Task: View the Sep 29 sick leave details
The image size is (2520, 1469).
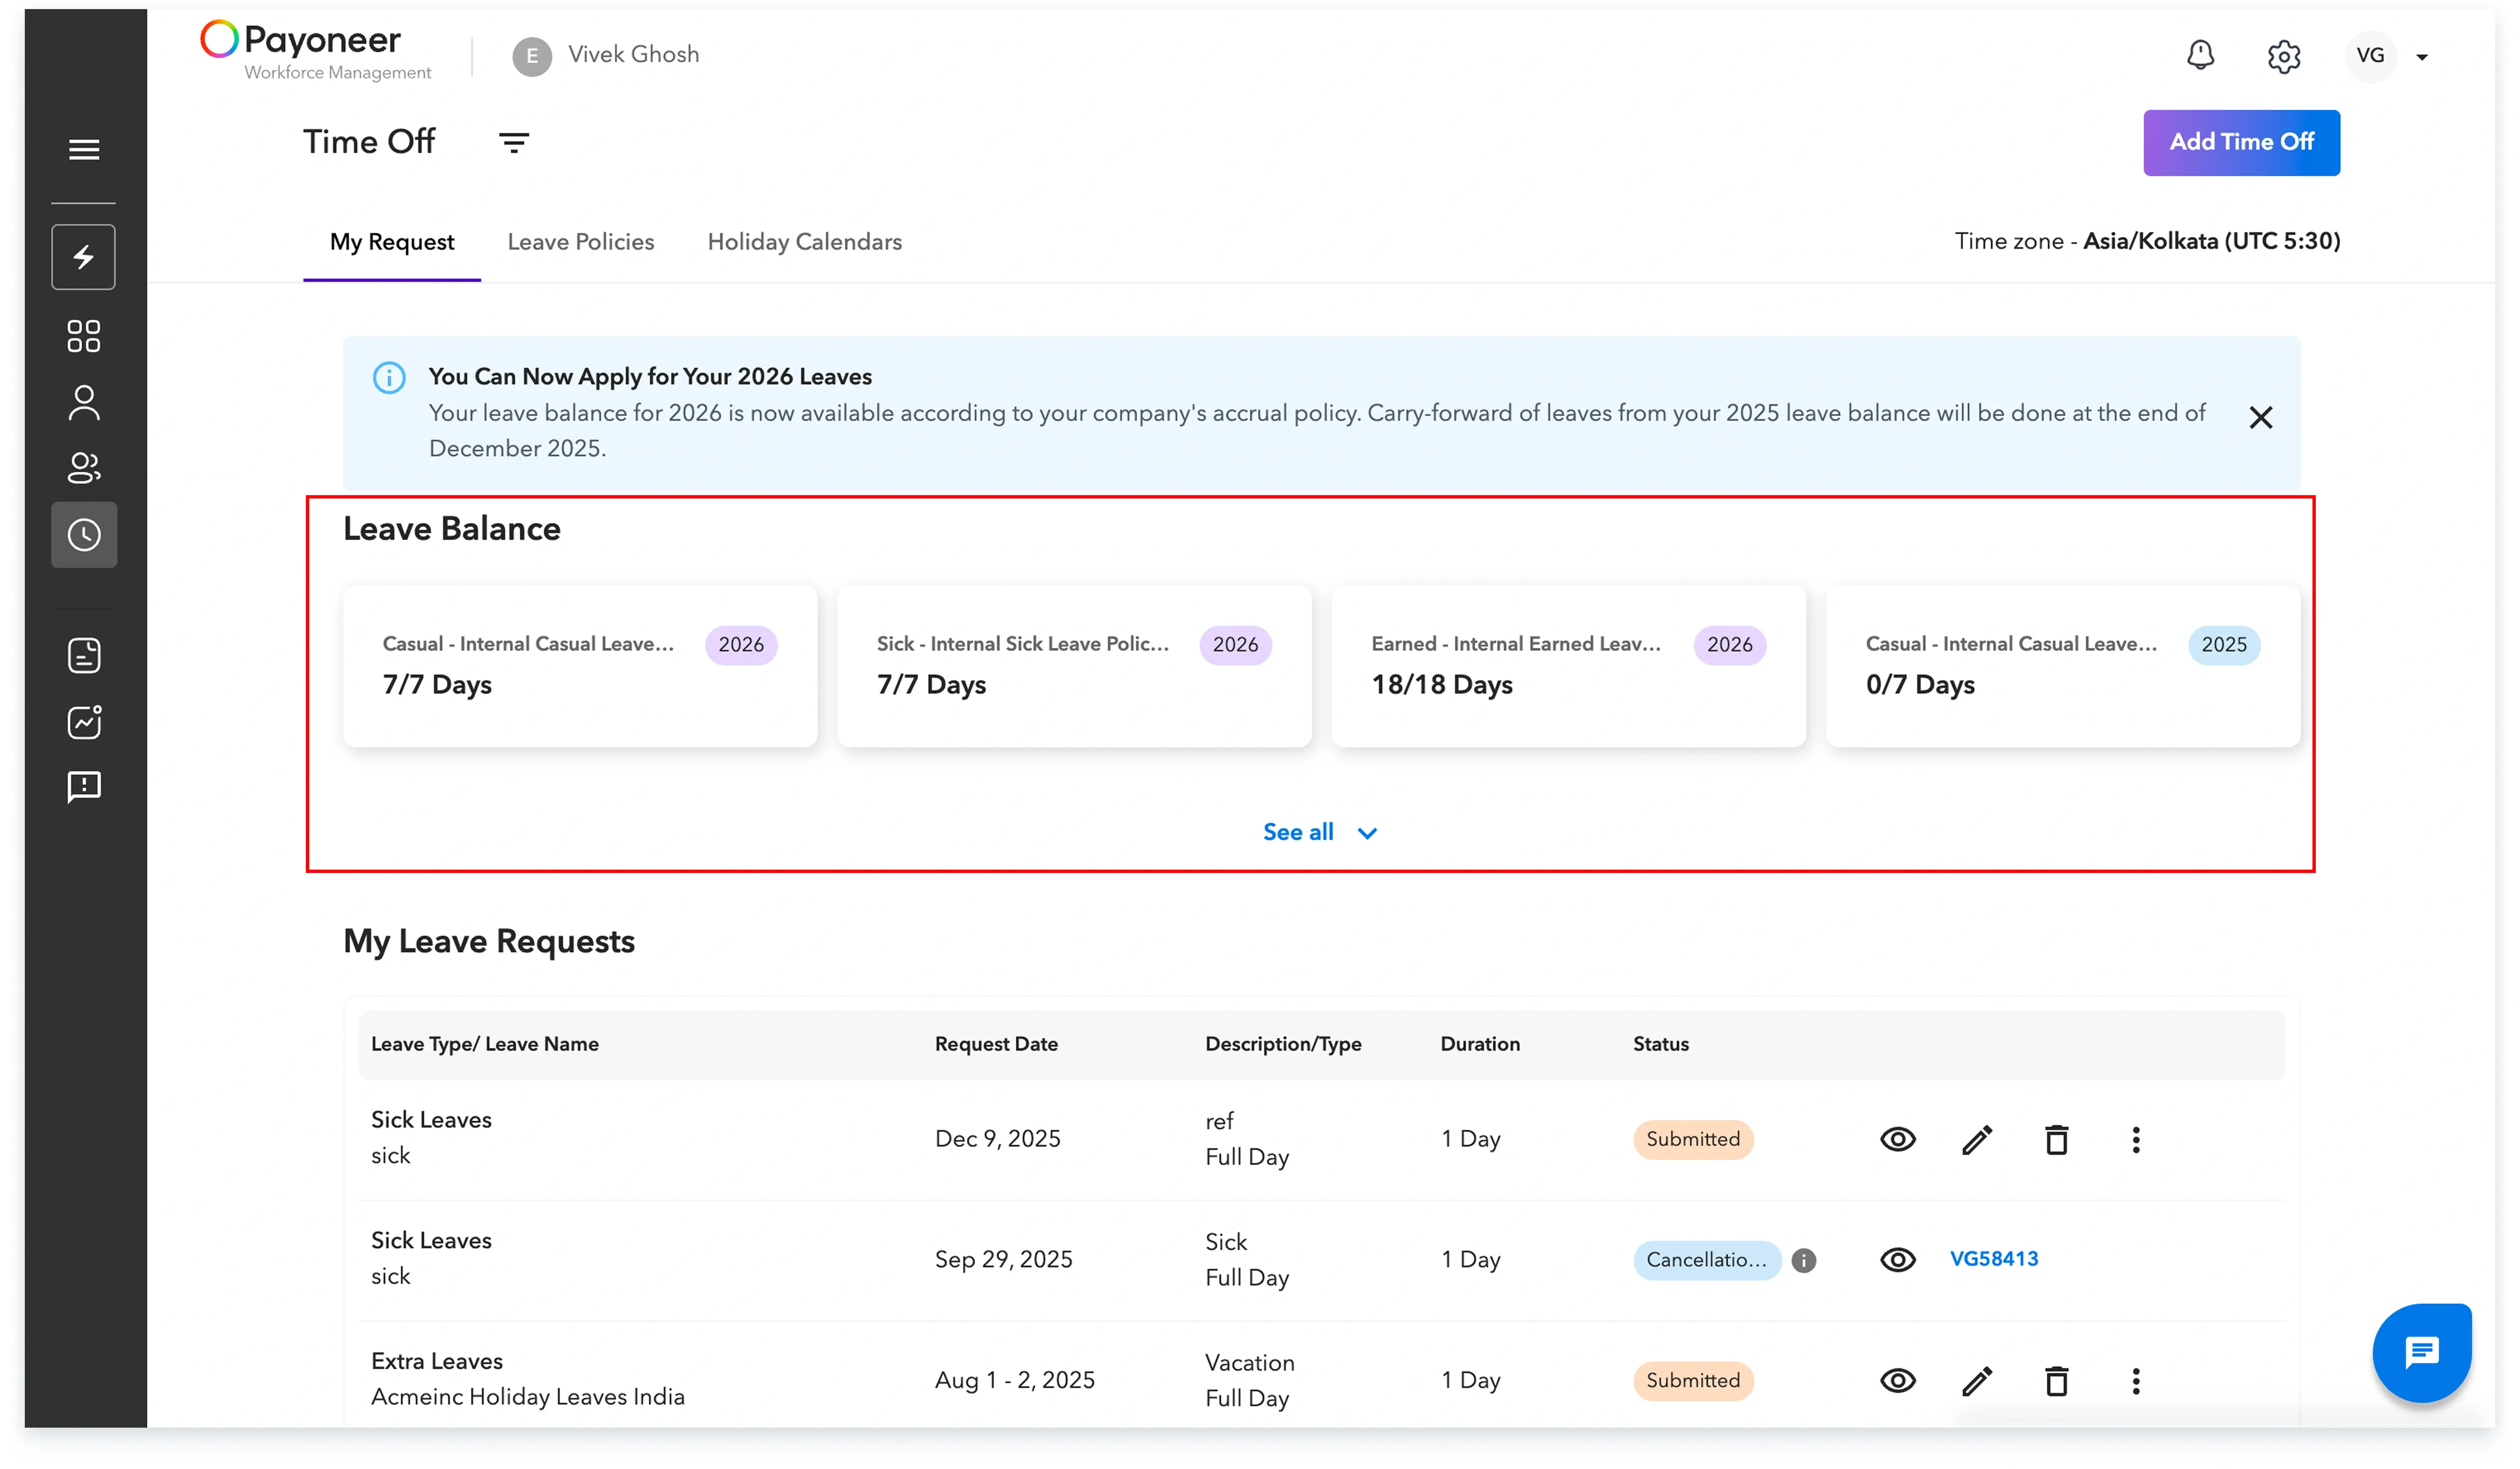Action: tap(1897, 1260)
